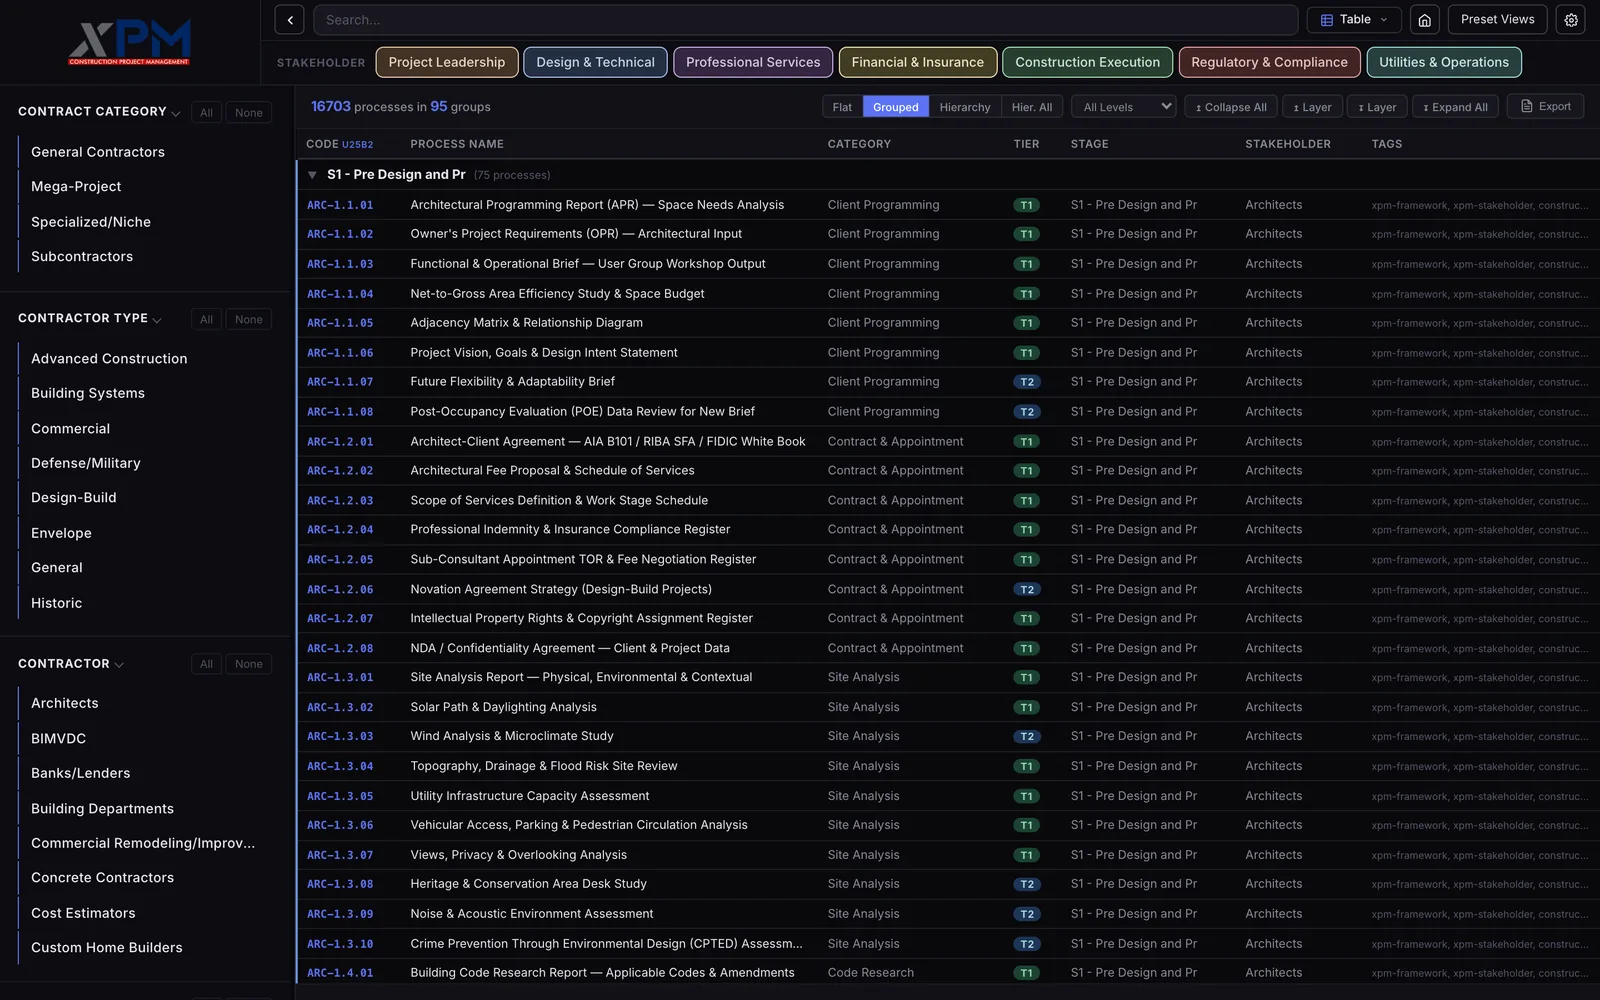Expand the Contract Category section chevron
Screen dimensions: 1600x1000
[x=176, y=113]
